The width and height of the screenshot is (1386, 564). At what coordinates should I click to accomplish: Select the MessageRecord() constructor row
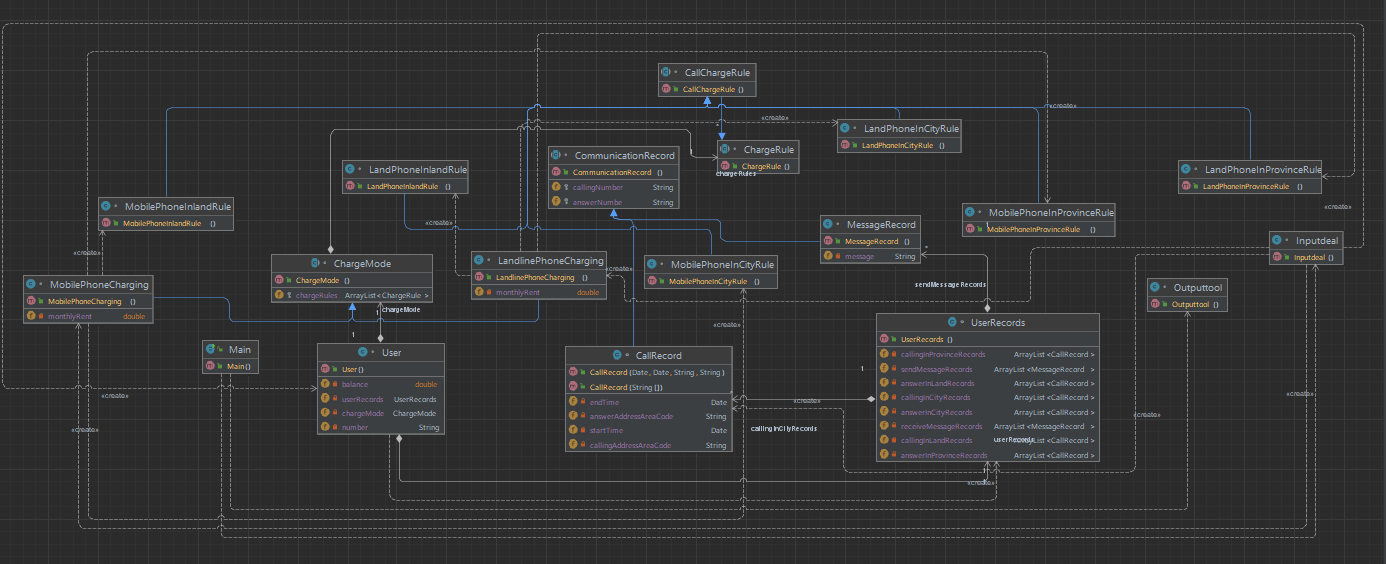(868, 241)
